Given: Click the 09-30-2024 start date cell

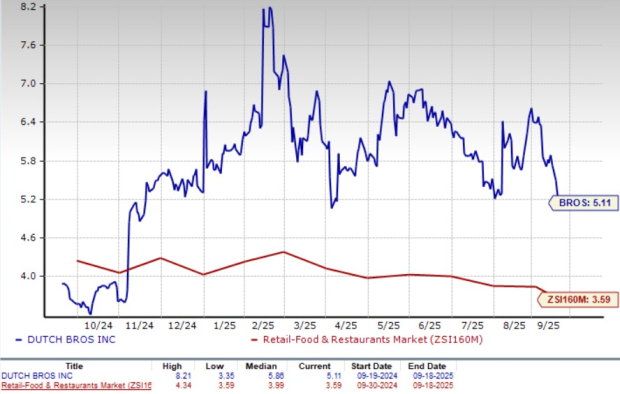Looking at the screenshot, I should coord(377,385).
